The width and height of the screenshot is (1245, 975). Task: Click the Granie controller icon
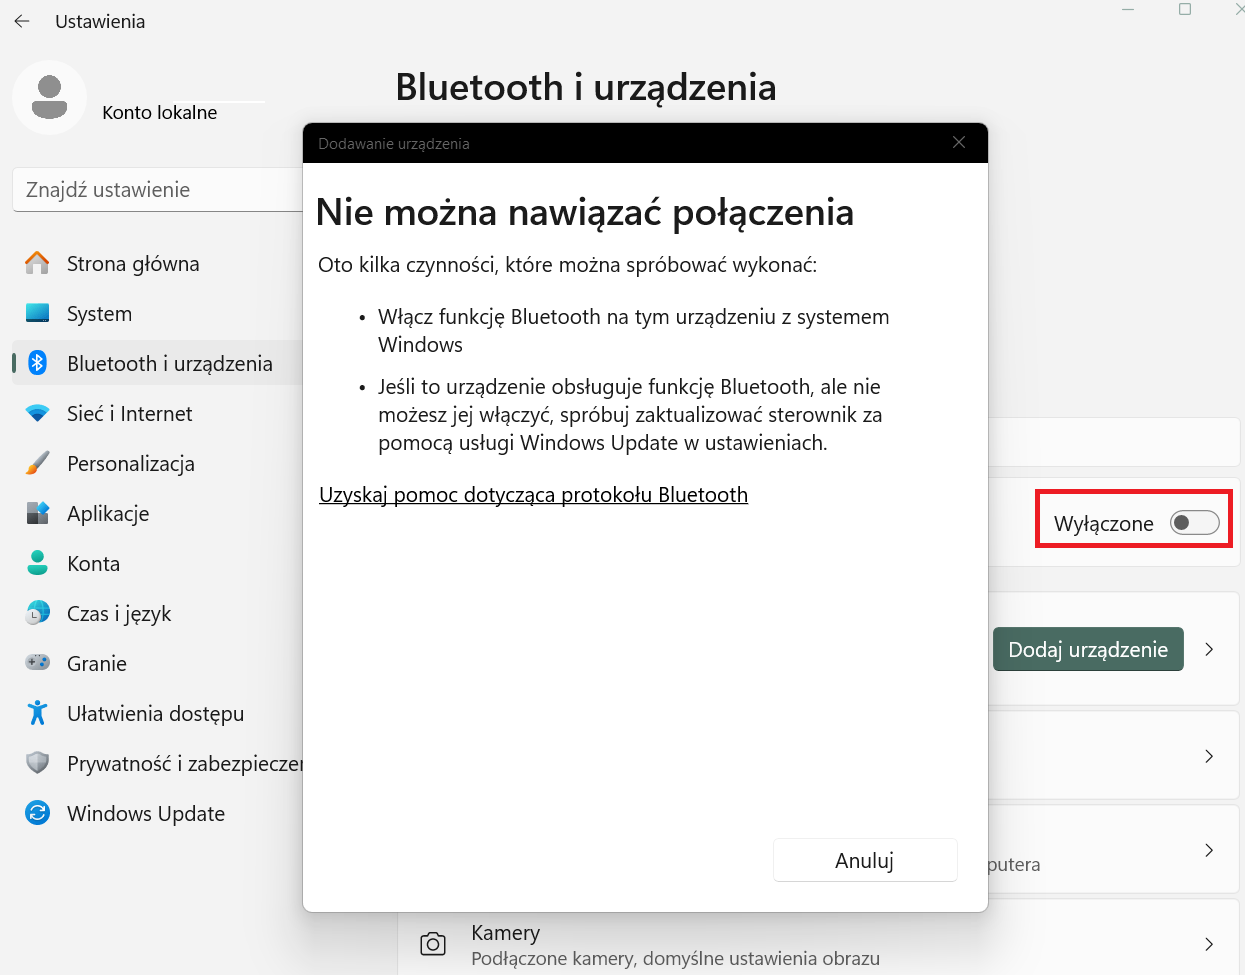(x=37, y=662)
